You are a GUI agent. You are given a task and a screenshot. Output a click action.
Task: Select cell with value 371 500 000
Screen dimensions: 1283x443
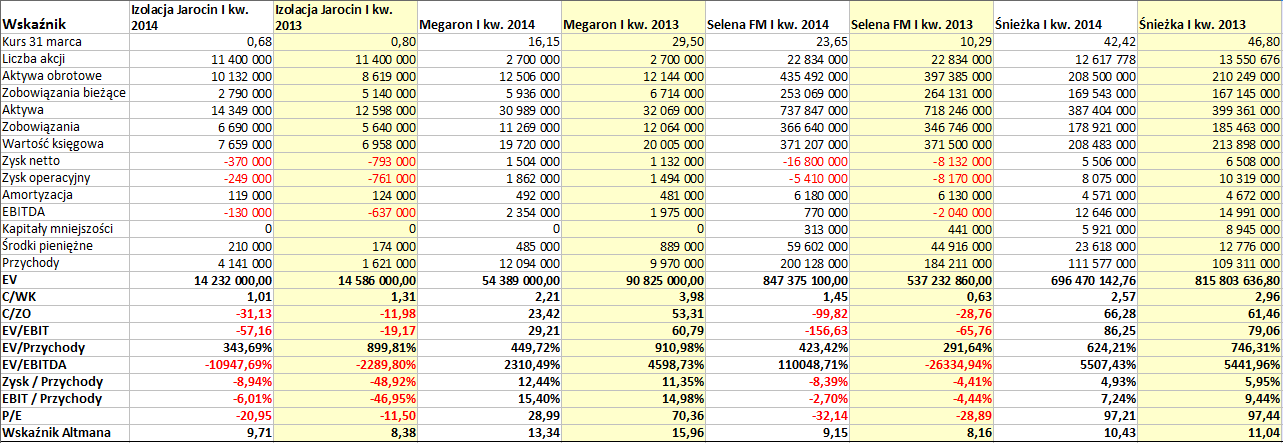pos(920,144)
